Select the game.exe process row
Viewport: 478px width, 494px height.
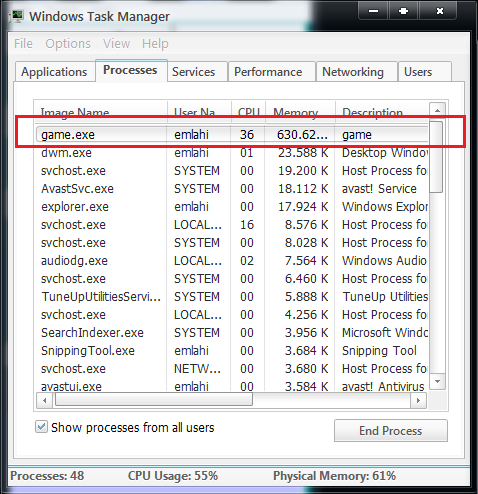(x=232, y=135)
